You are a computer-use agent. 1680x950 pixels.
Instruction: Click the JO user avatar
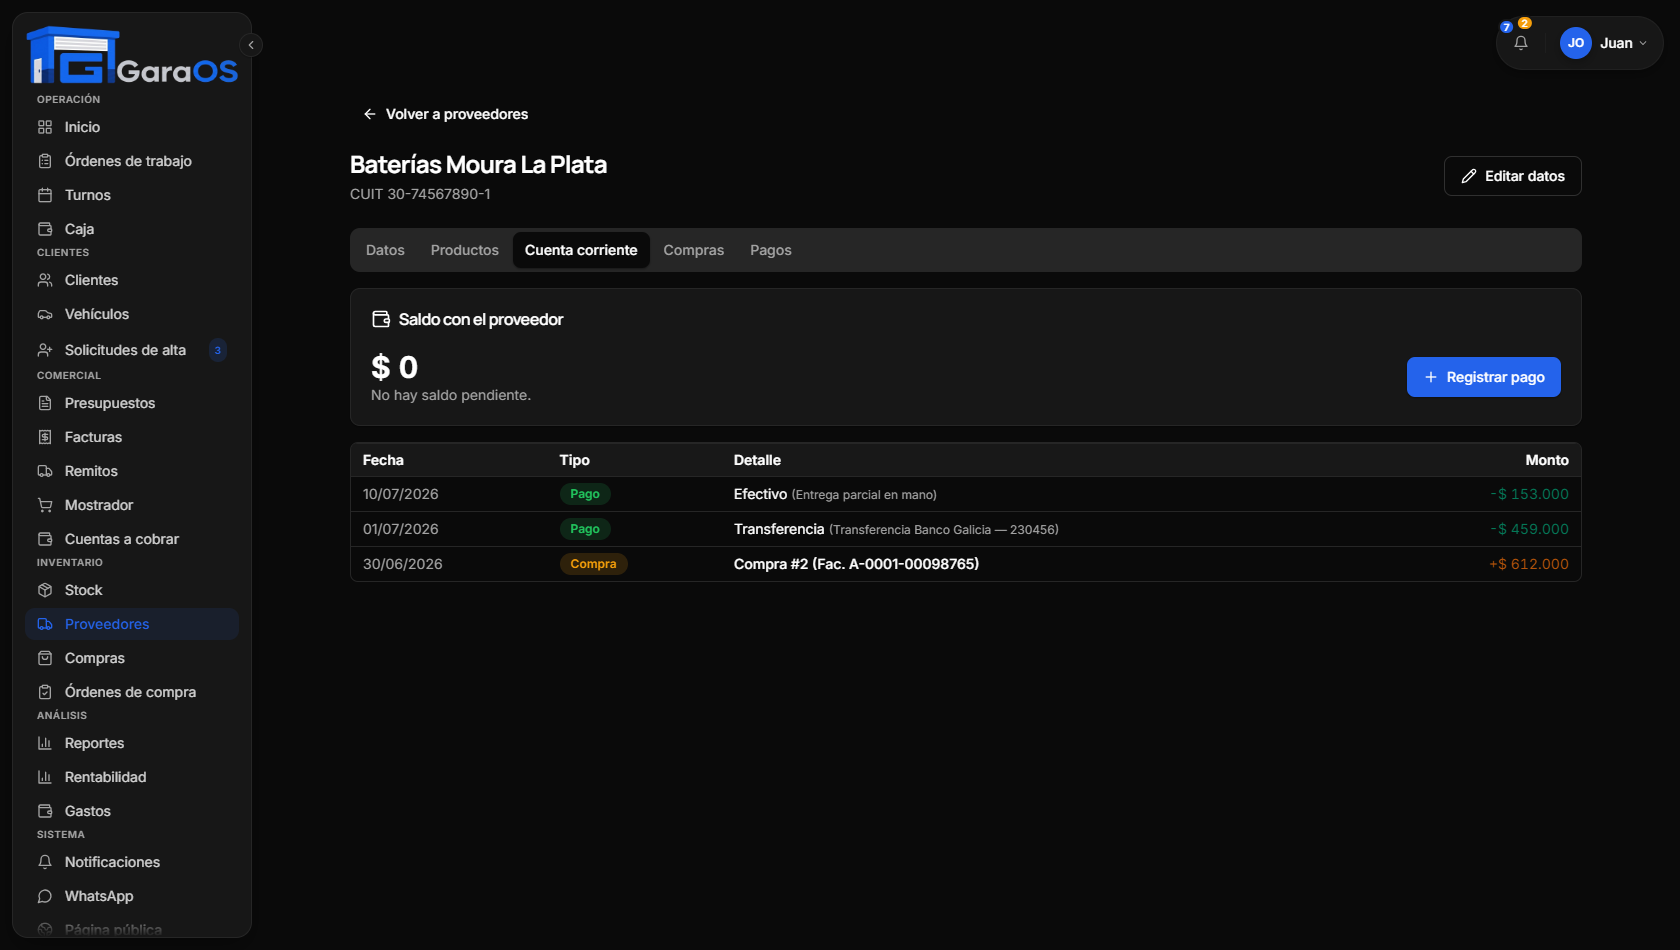pos(1576,43)
